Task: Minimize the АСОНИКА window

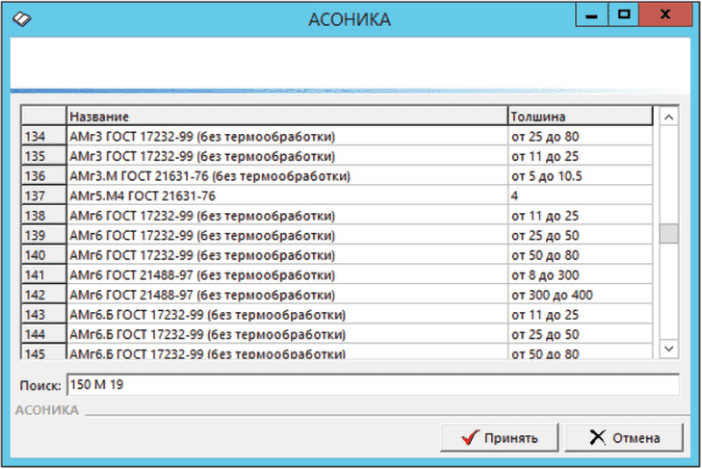Action: click(592, 17)
